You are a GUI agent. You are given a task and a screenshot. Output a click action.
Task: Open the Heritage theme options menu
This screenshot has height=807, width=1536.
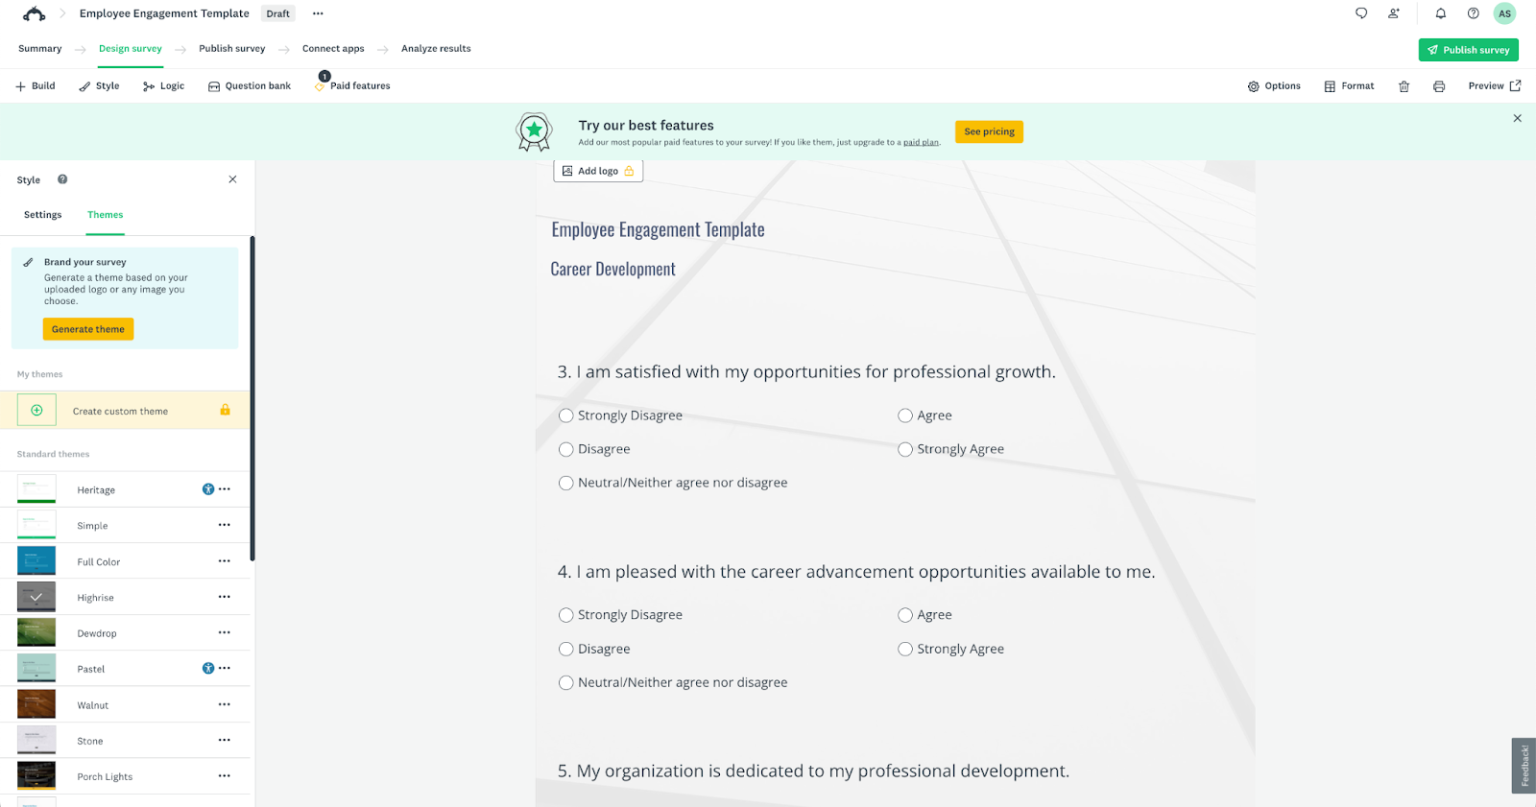click(x=225, y=489)
